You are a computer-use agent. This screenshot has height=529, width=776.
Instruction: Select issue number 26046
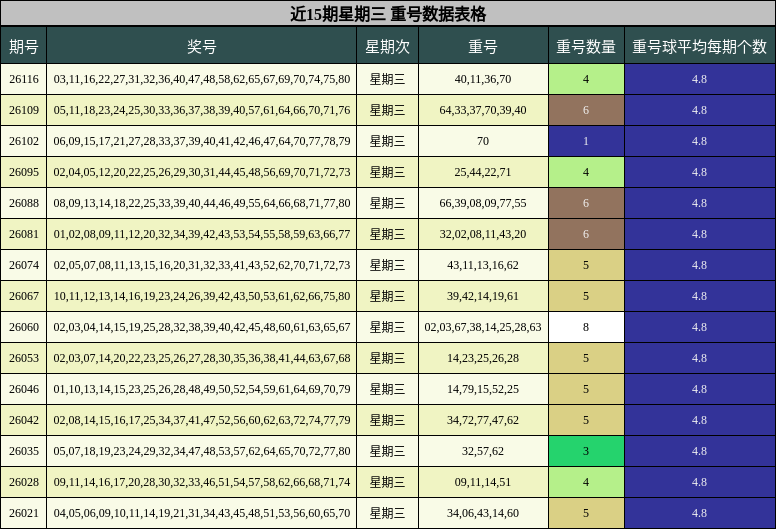coord(24,389)
